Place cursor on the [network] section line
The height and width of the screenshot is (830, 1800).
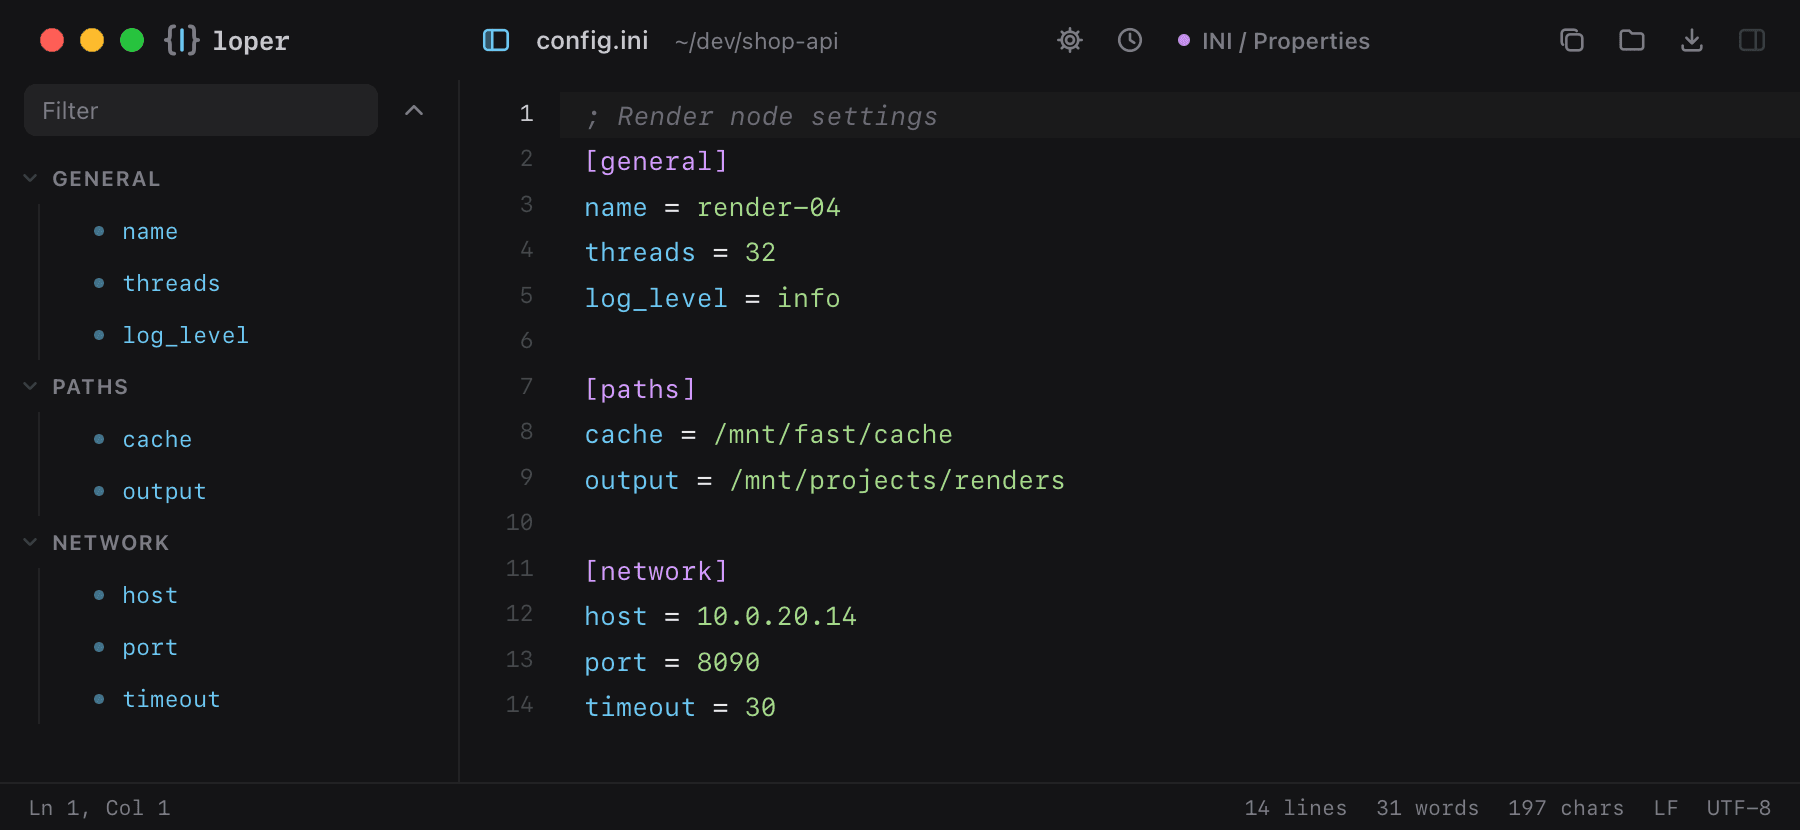pos(656,571)
